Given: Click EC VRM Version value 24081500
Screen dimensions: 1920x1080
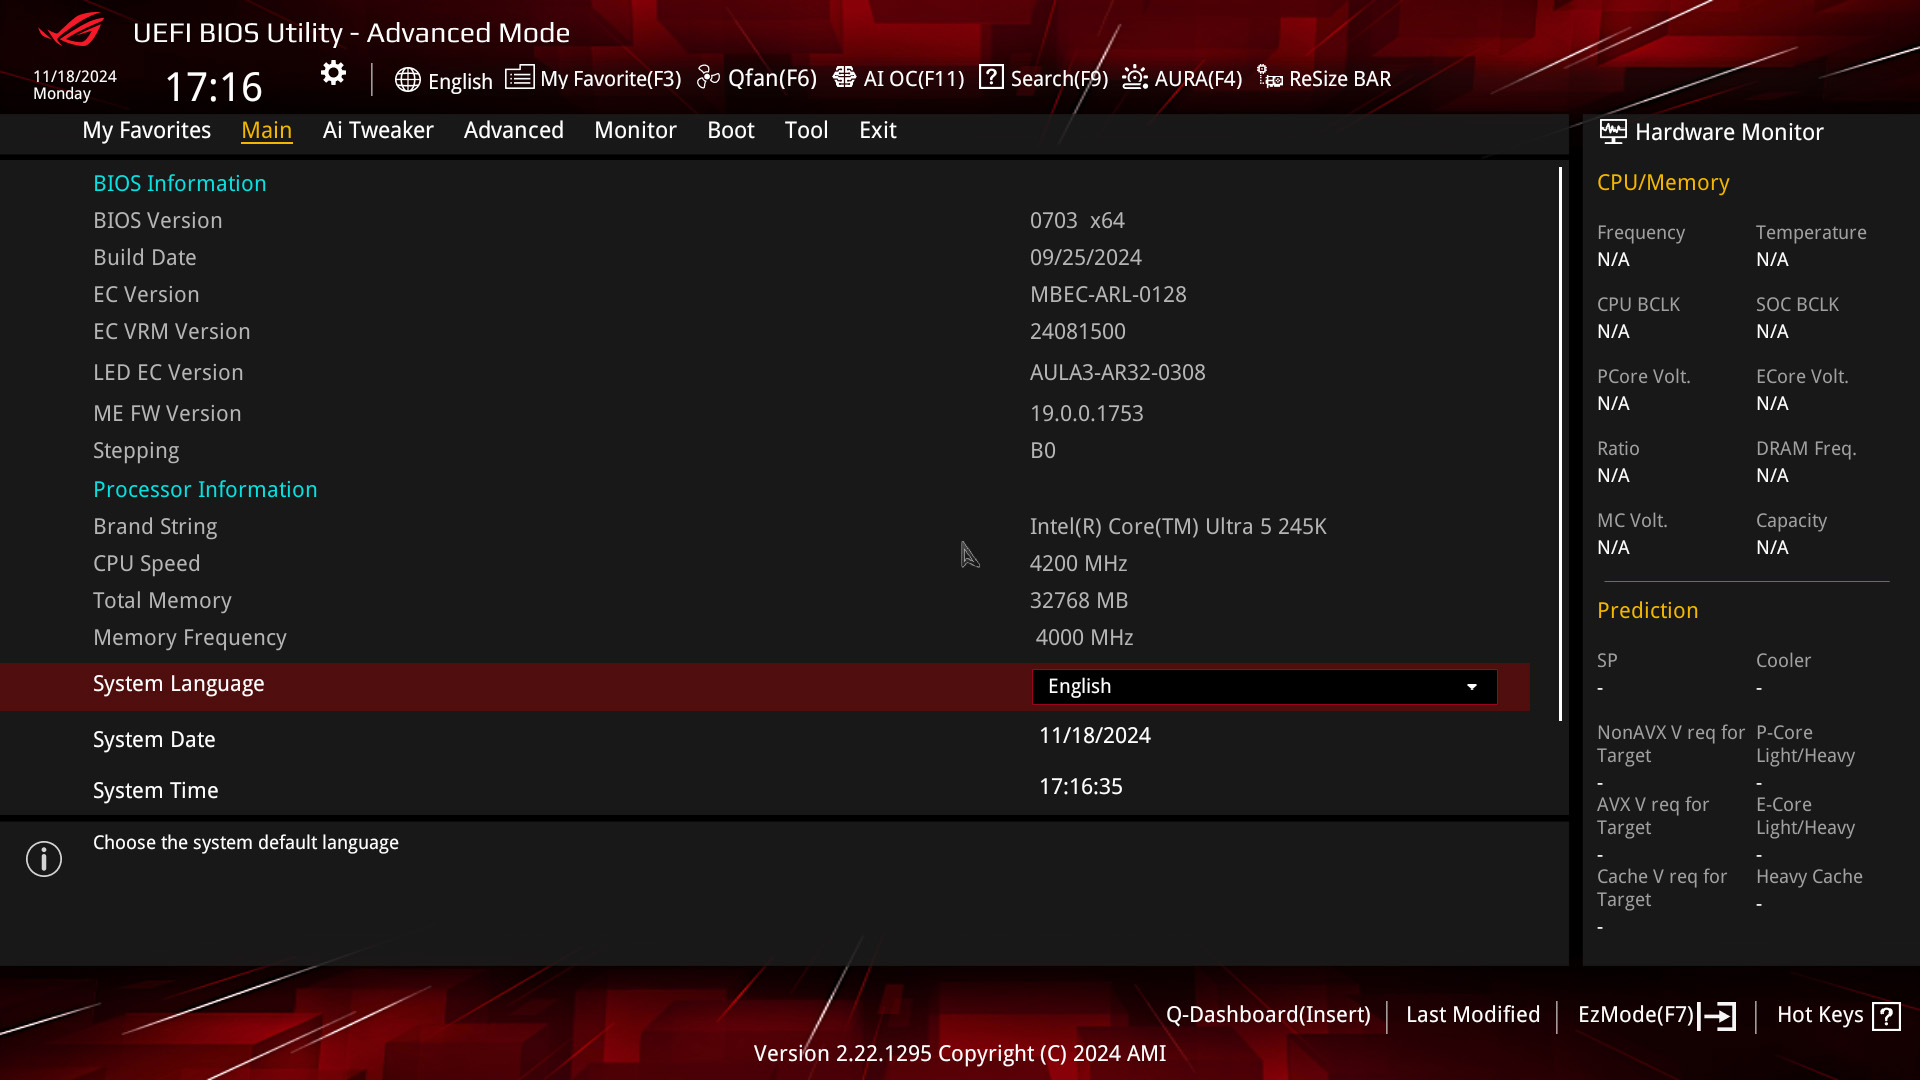Looking at the screenshot, I should 1078,332.
